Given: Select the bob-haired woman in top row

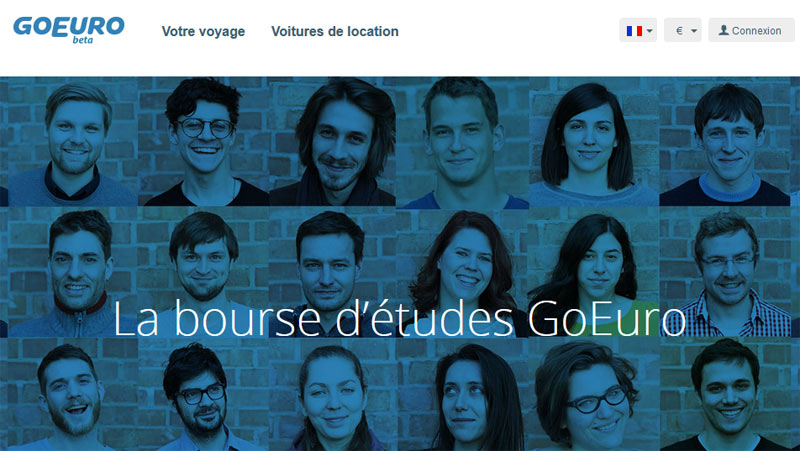Looking at the screenshot, I should [x=593, y=142].
